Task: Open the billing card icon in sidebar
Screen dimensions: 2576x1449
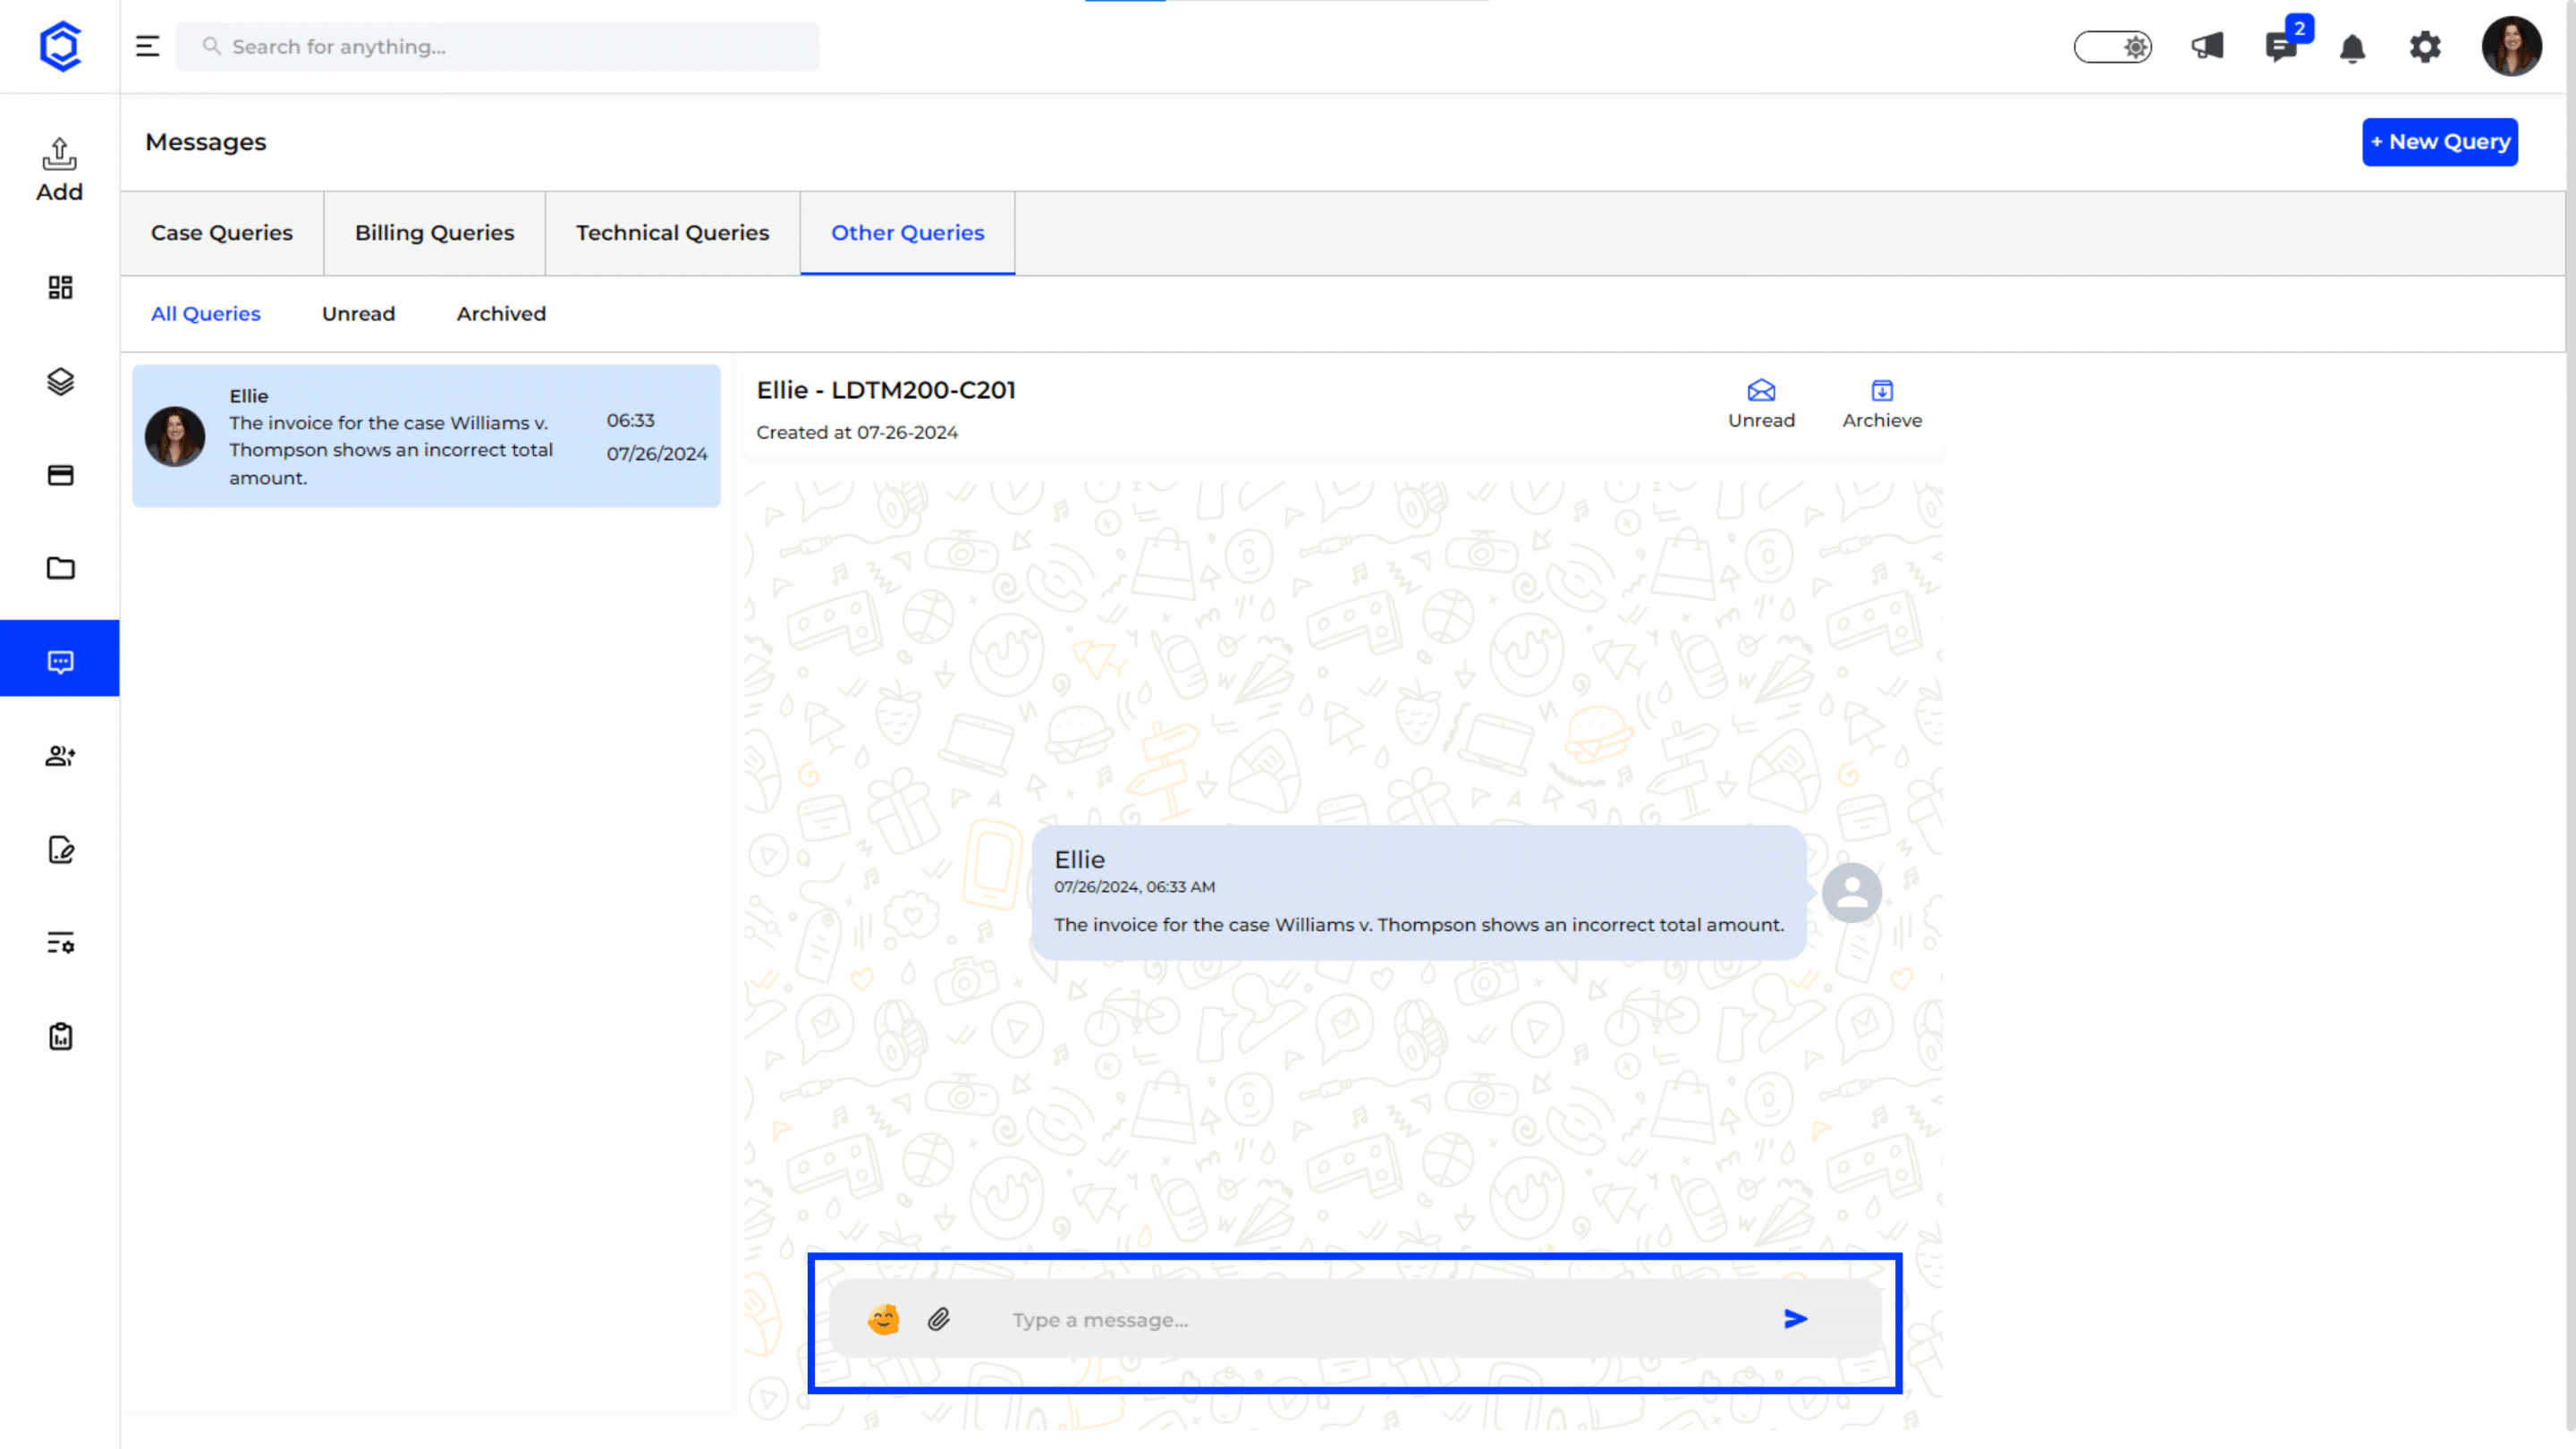Action: point(60,475)
